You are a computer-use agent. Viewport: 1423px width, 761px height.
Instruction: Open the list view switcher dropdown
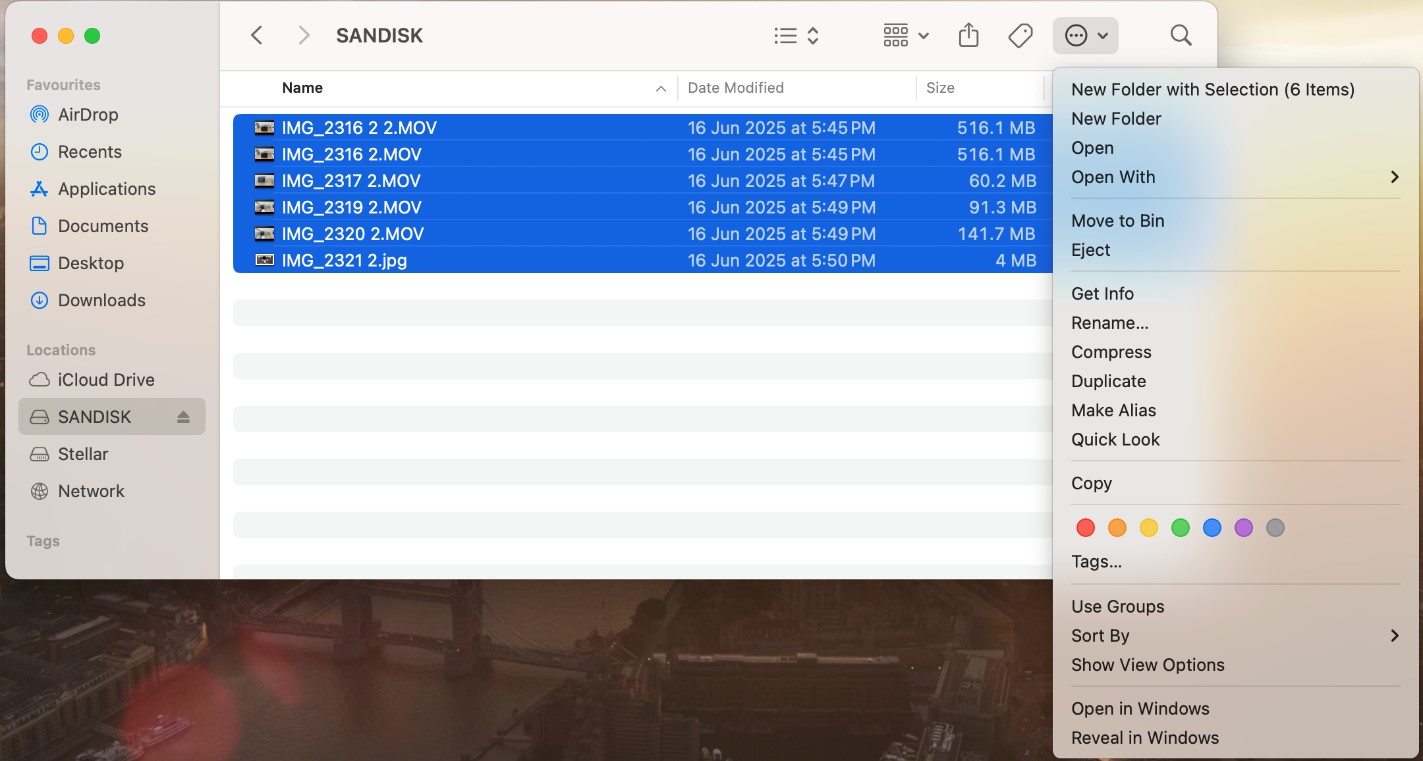(x=797, y=36)
